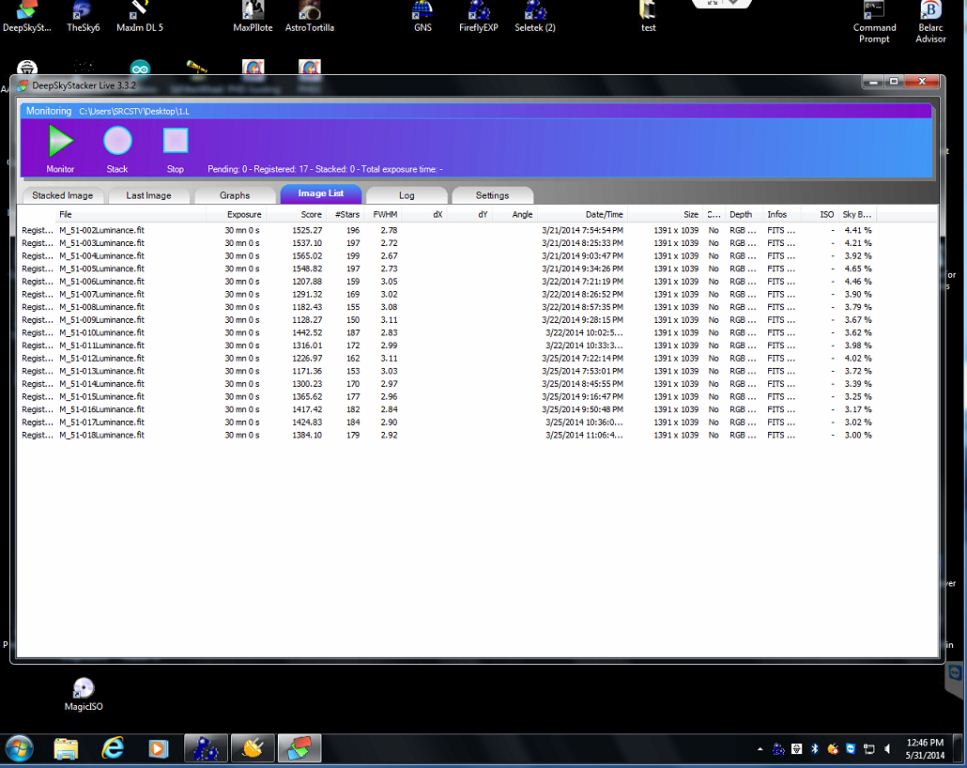Open the Stacked Image tab
The height and width of the screenshot is (768, 967).
point(62,196)
